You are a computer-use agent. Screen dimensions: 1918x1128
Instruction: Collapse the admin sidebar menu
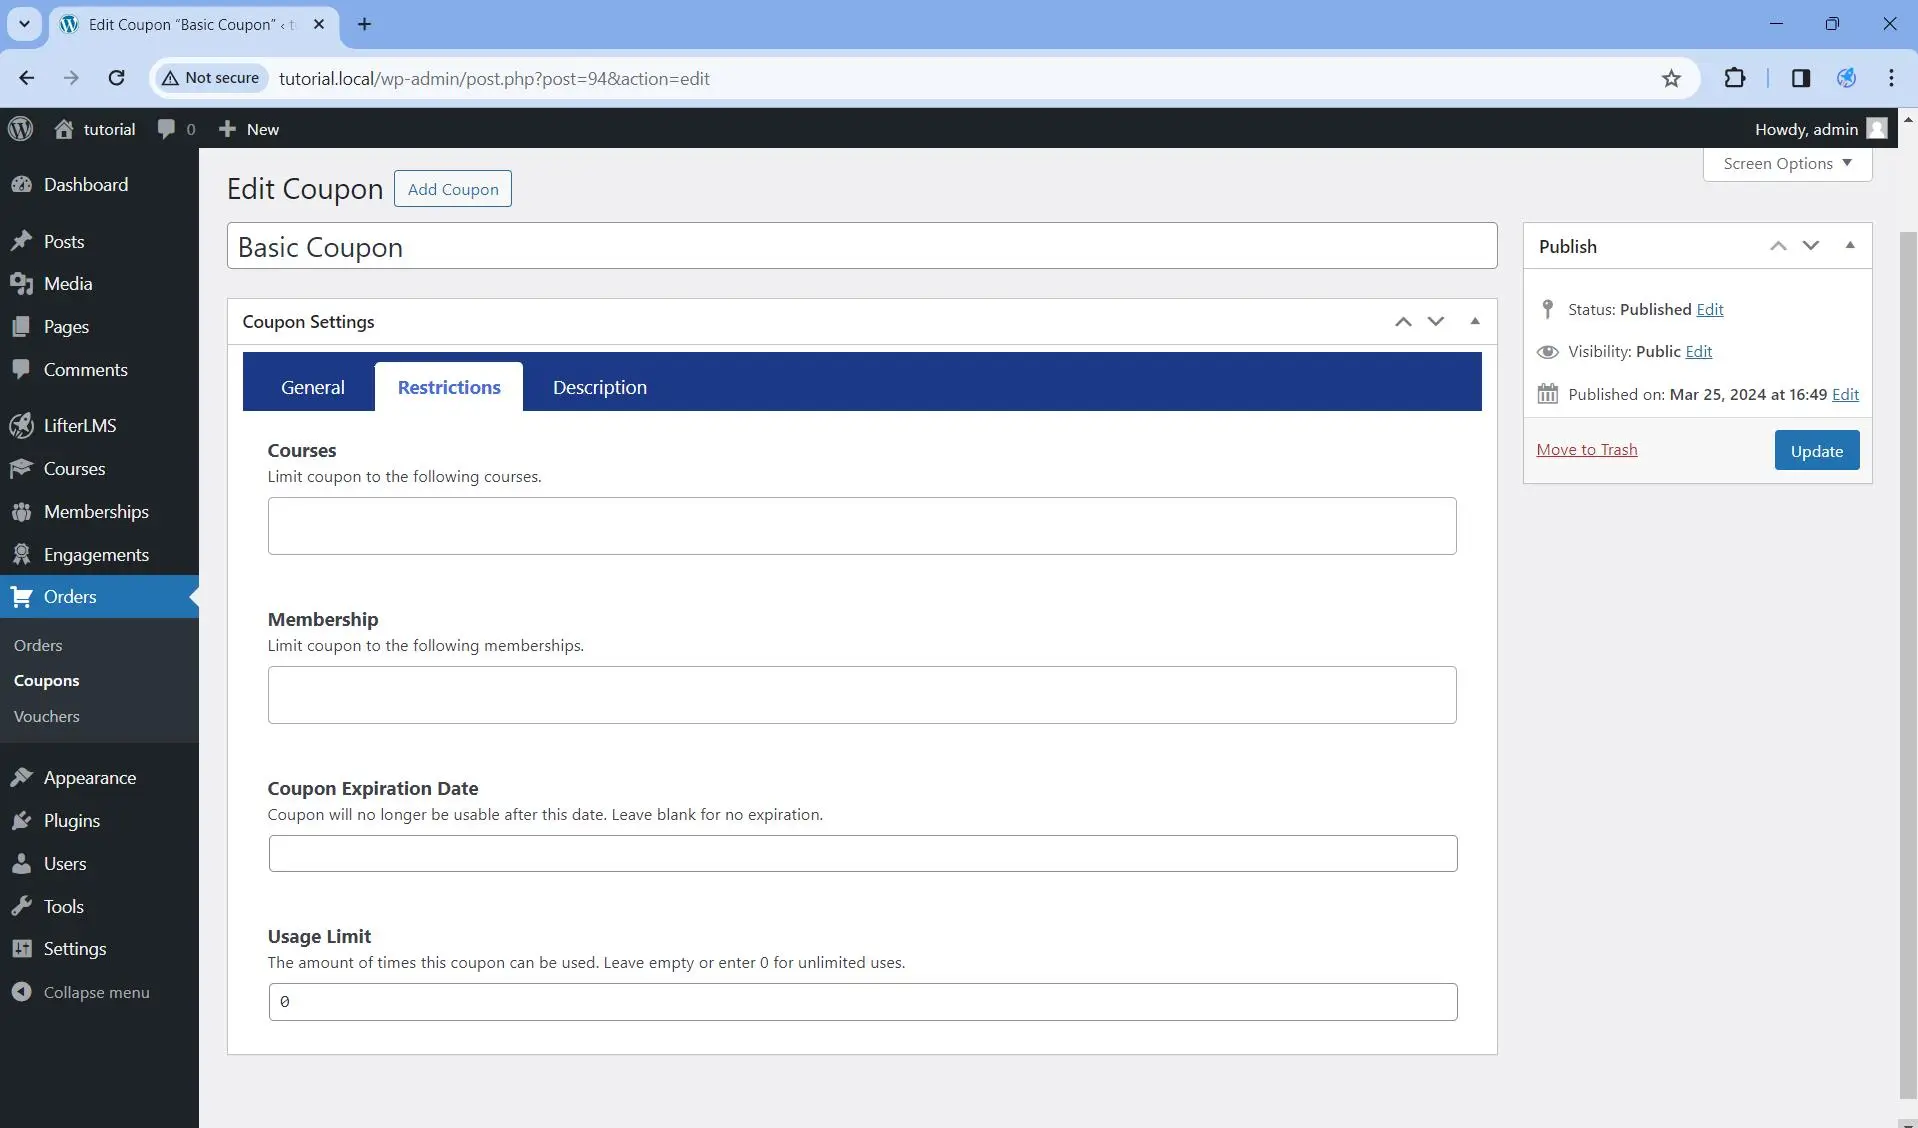(x=99, y=993)
